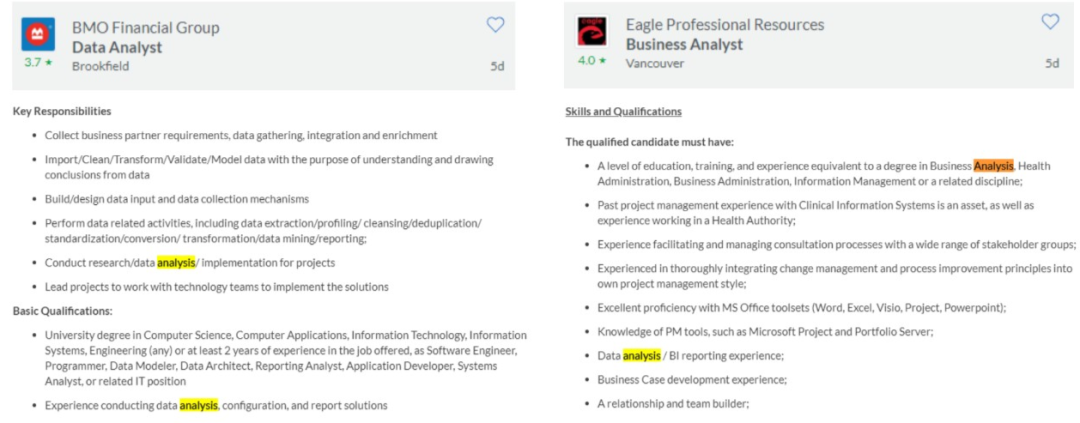The height and width of the screenshot is (423, 1080).
Task: Click the BMO Financial Group logo
Action: coord(38,34)
